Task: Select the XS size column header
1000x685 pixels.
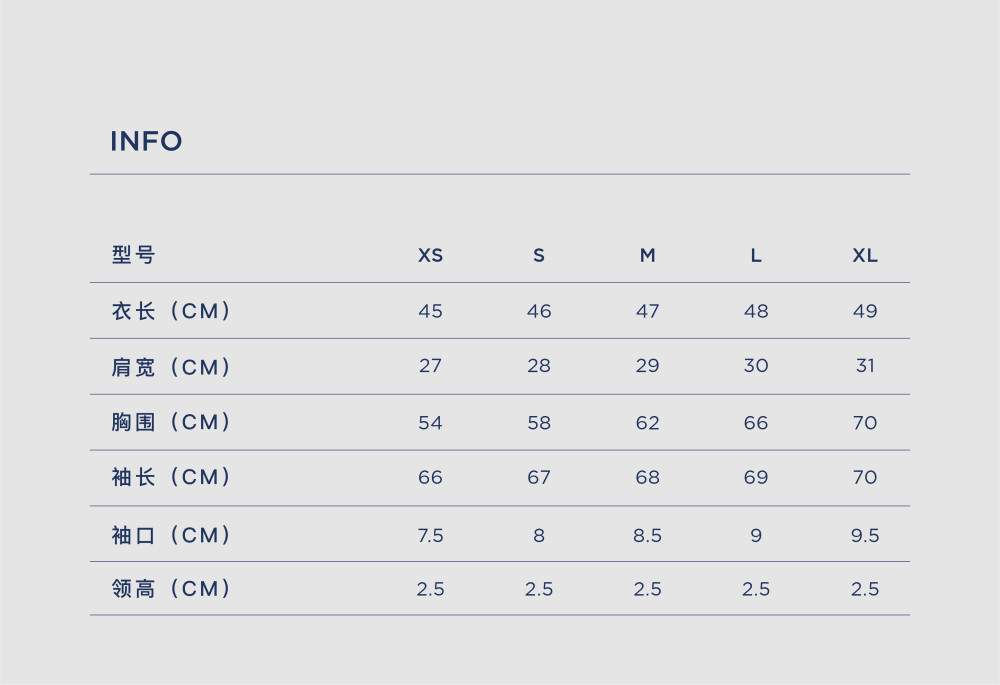Action: [x=430, y=255]
